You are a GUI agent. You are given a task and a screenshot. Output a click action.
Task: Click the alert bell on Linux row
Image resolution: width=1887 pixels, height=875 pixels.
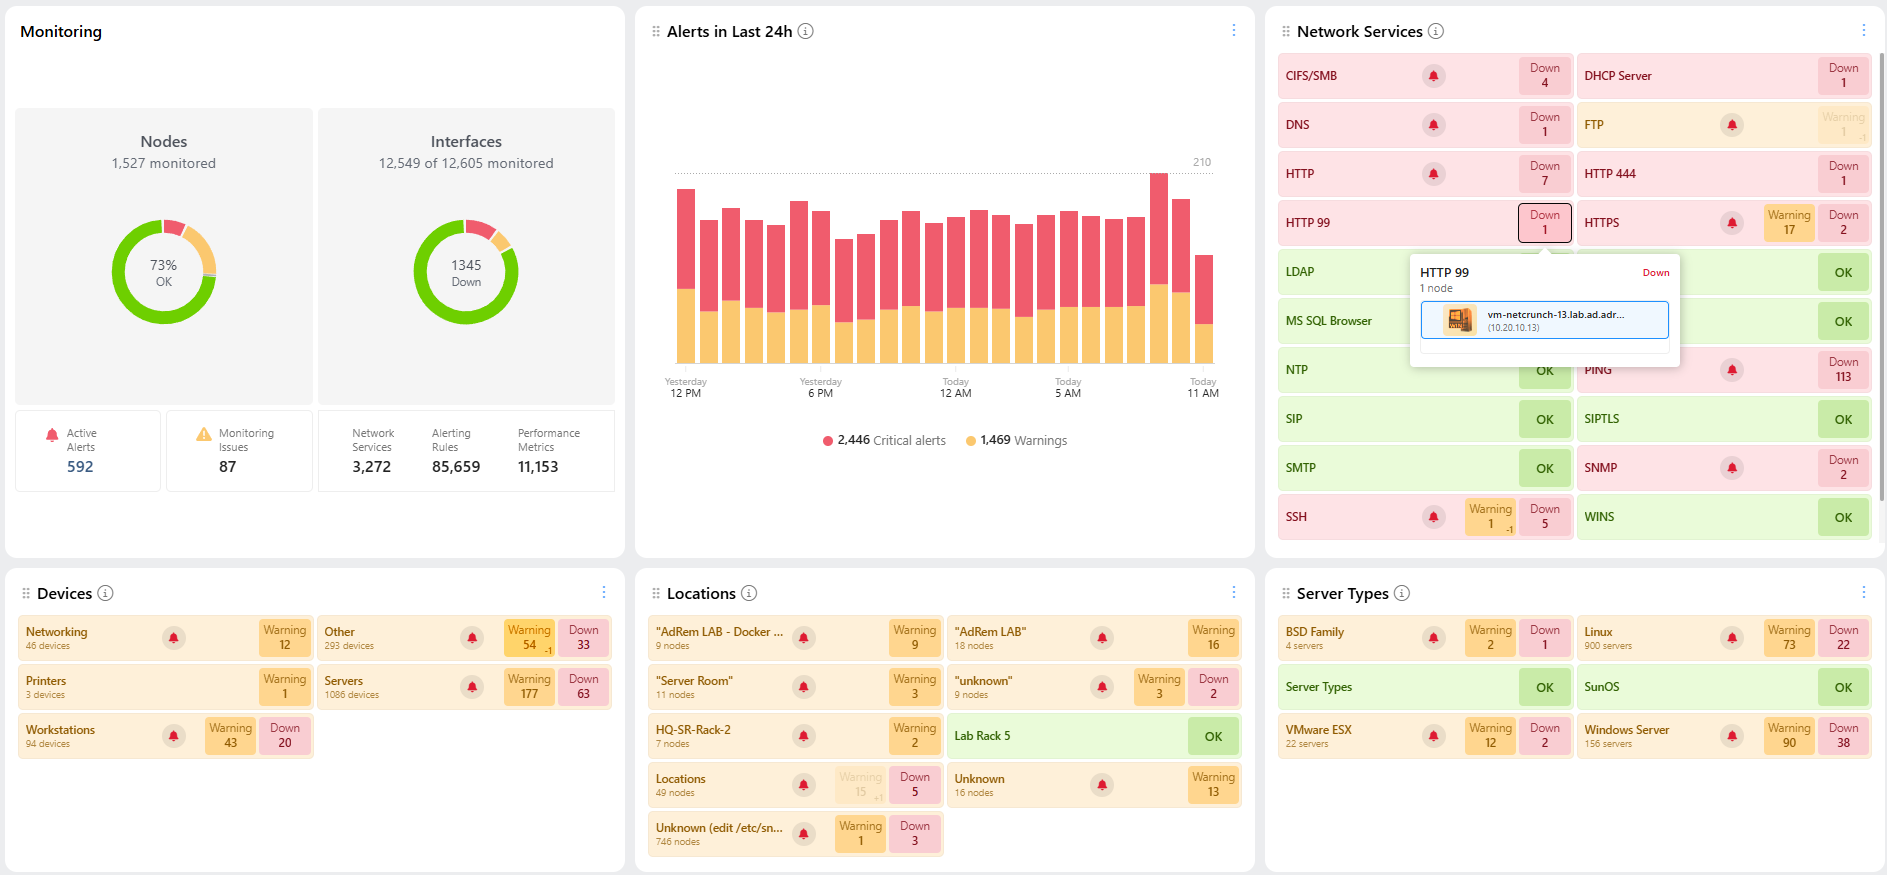point(1732,638)
